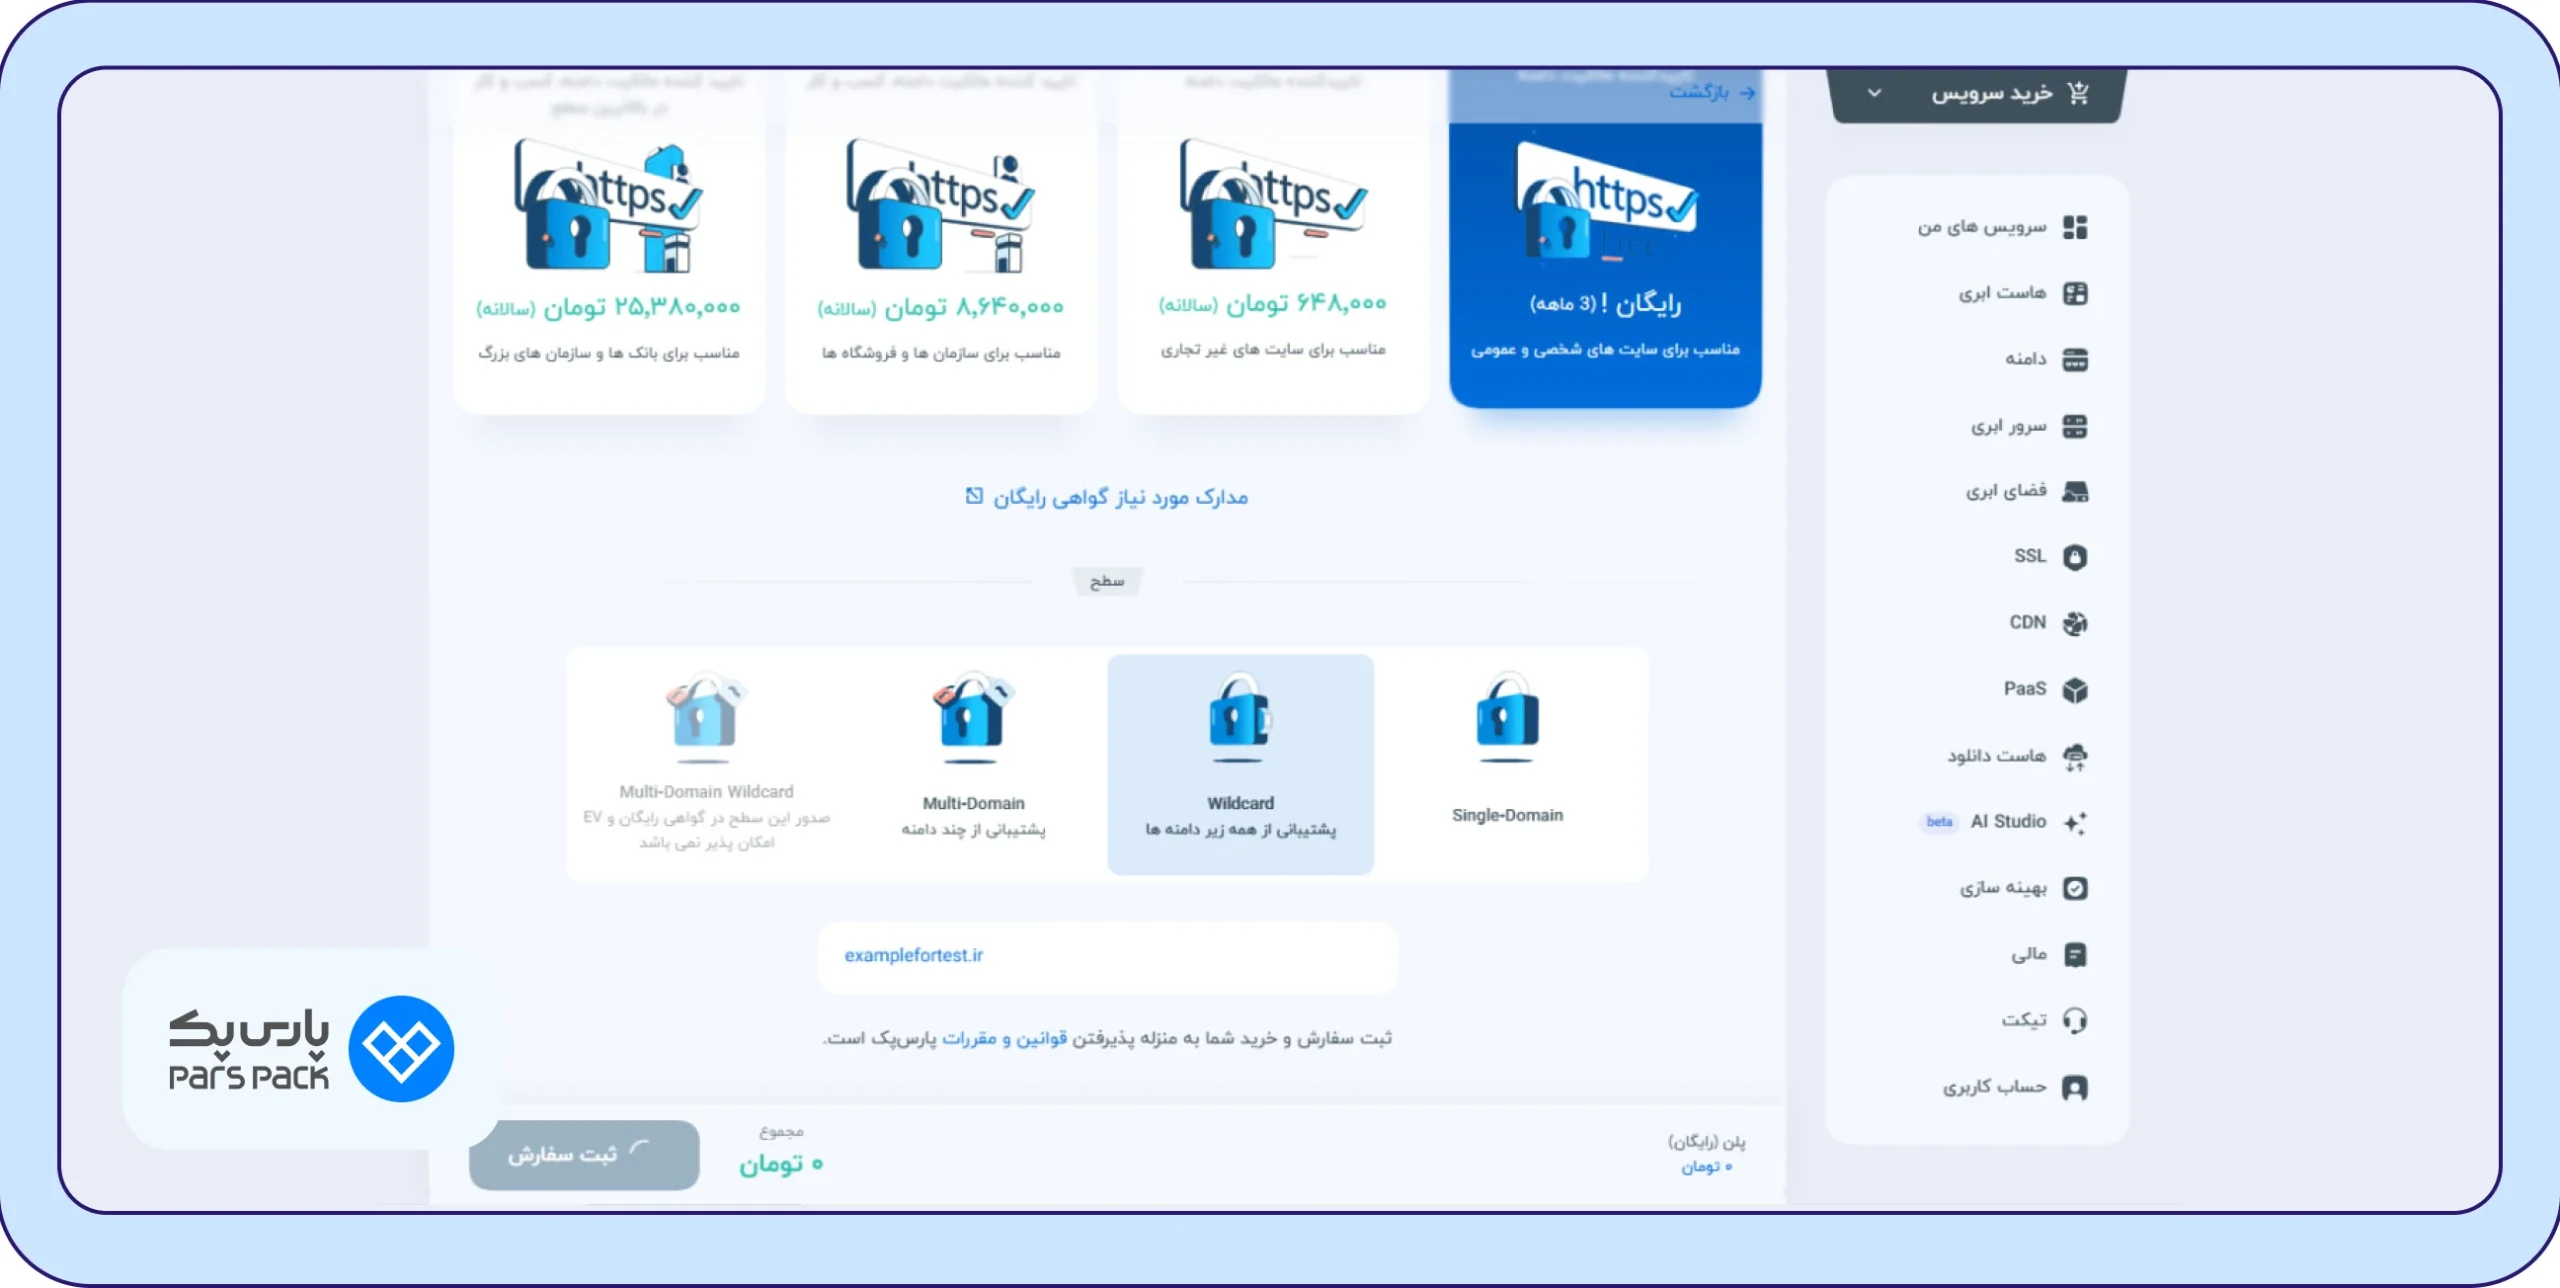Select the free رایگان 3-month SSL plan

1605,240
